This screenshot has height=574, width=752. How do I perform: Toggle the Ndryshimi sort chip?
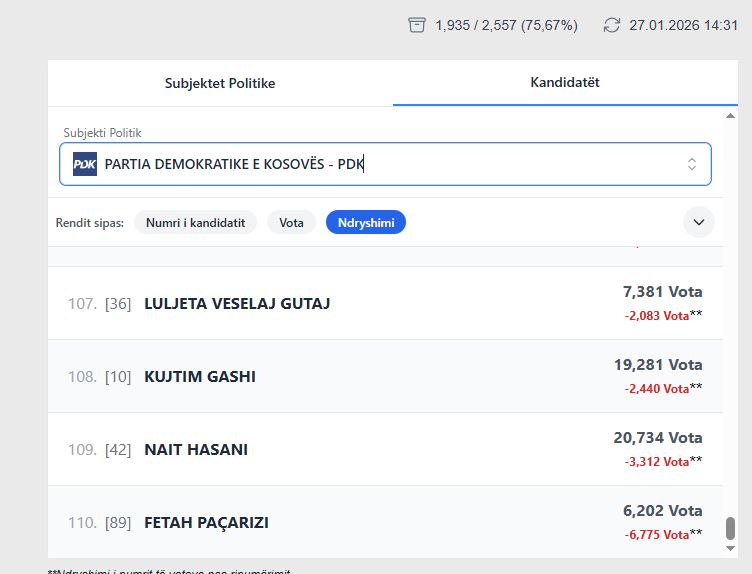point(365,222)
